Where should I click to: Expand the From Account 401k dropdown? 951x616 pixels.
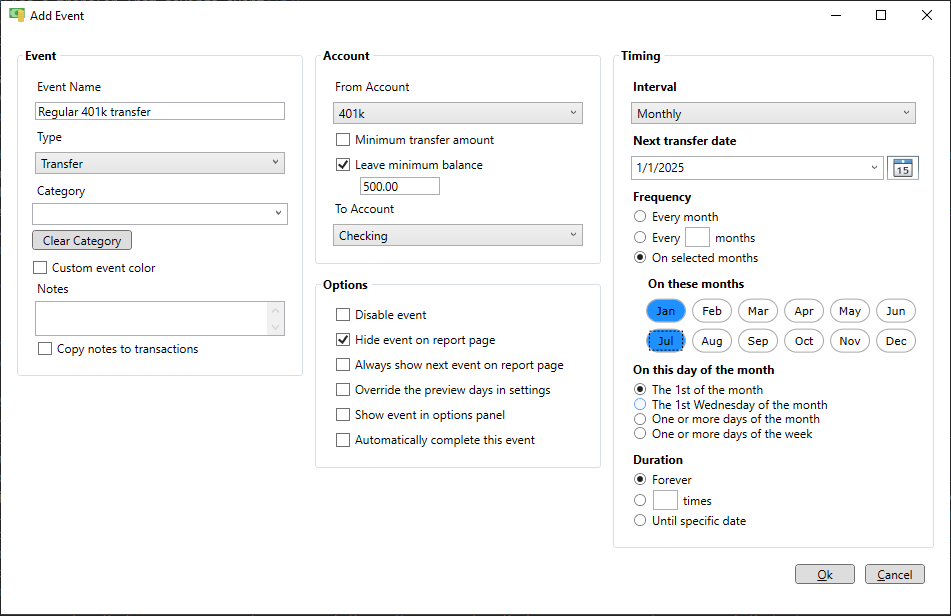click(x=458, y=113)
